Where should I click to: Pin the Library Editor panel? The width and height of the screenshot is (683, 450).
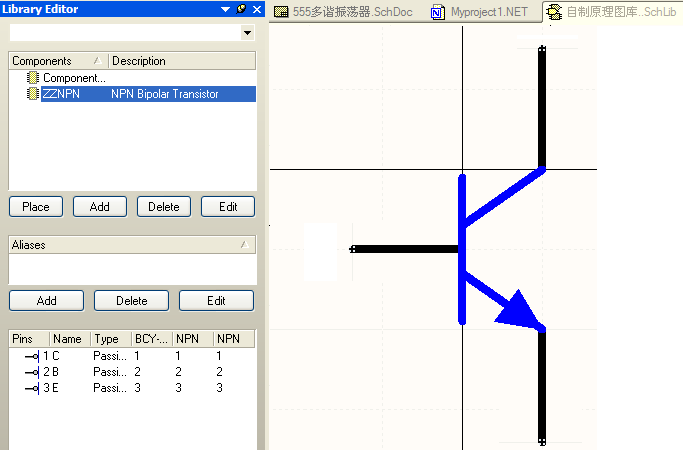(241, 9)
